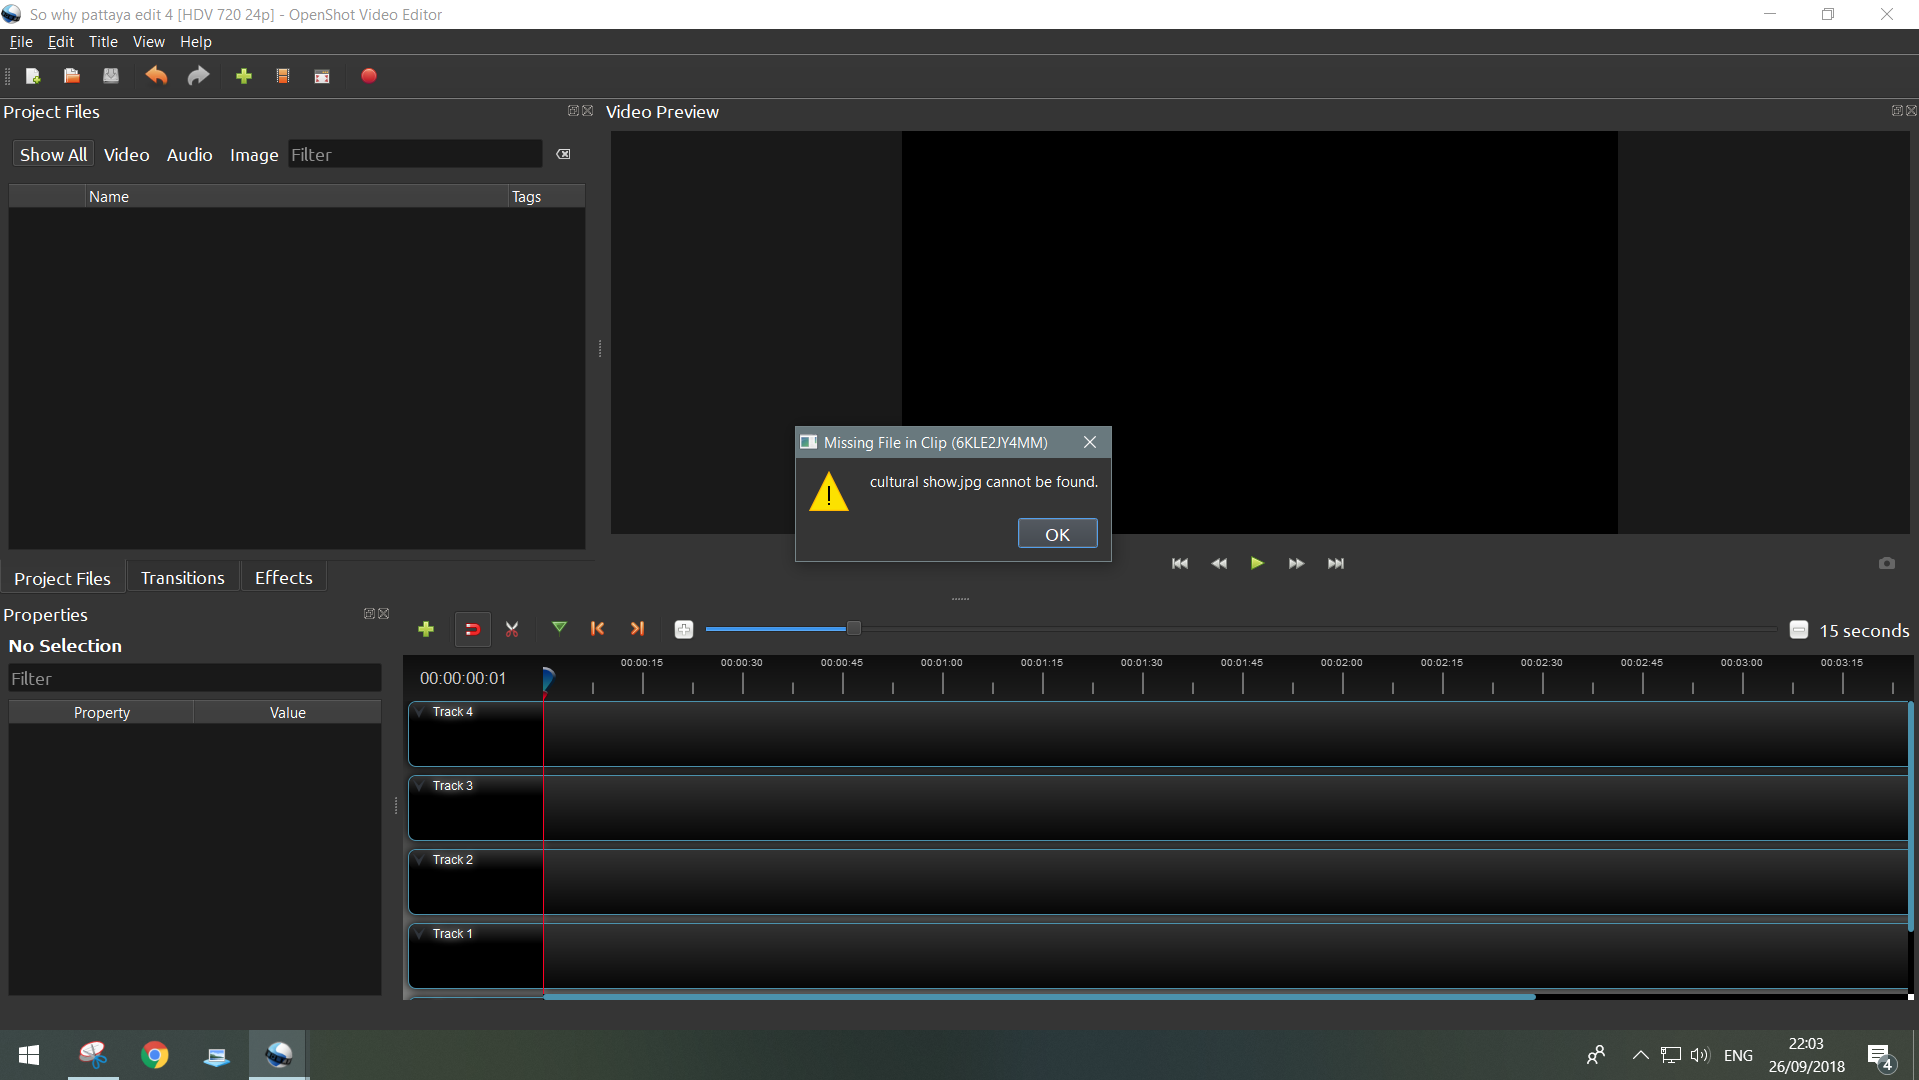Jump to start of the video preview
This screenshot has height=1080, width=1919.
[1180, 564]
